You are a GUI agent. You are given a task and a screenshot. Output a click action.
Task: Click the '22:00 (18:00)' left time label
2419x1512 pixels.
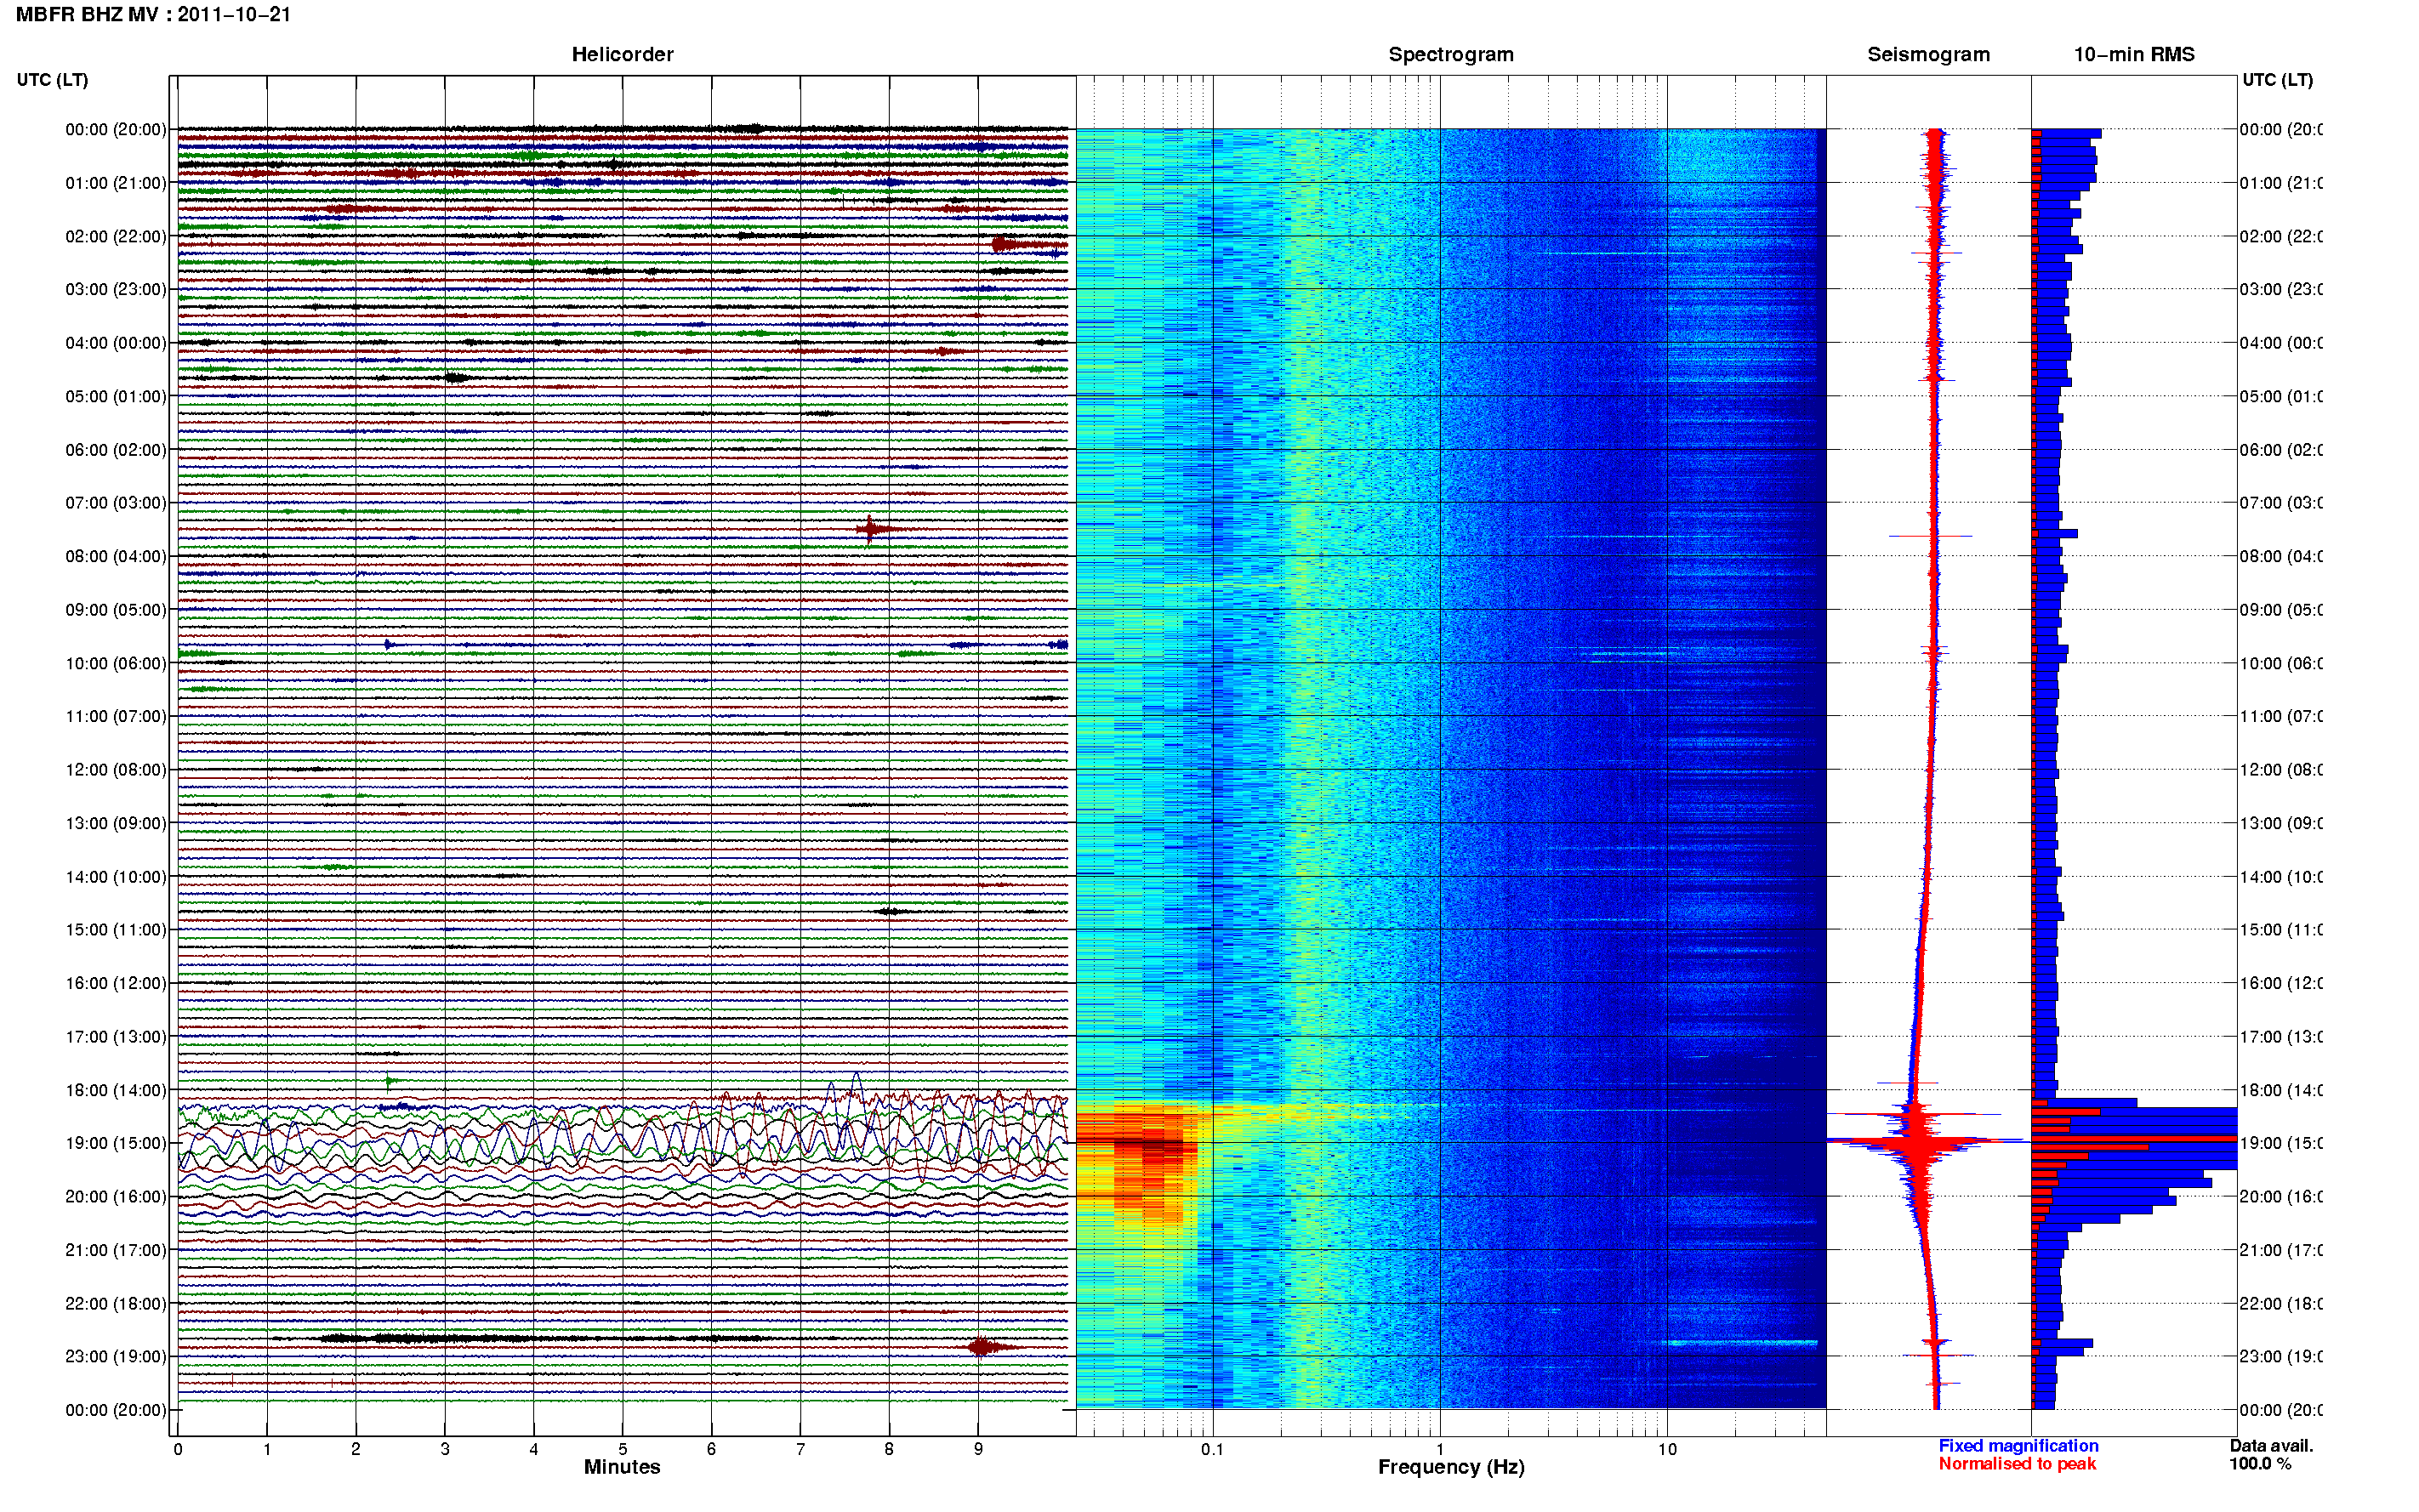tap(116, 1304)
